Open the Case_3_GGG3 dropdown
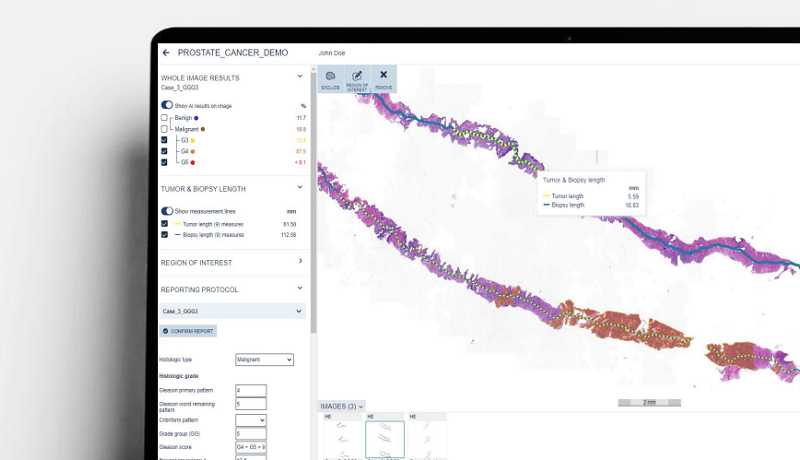The width and height of the screenshot is (800, 460). click(300, 311)
